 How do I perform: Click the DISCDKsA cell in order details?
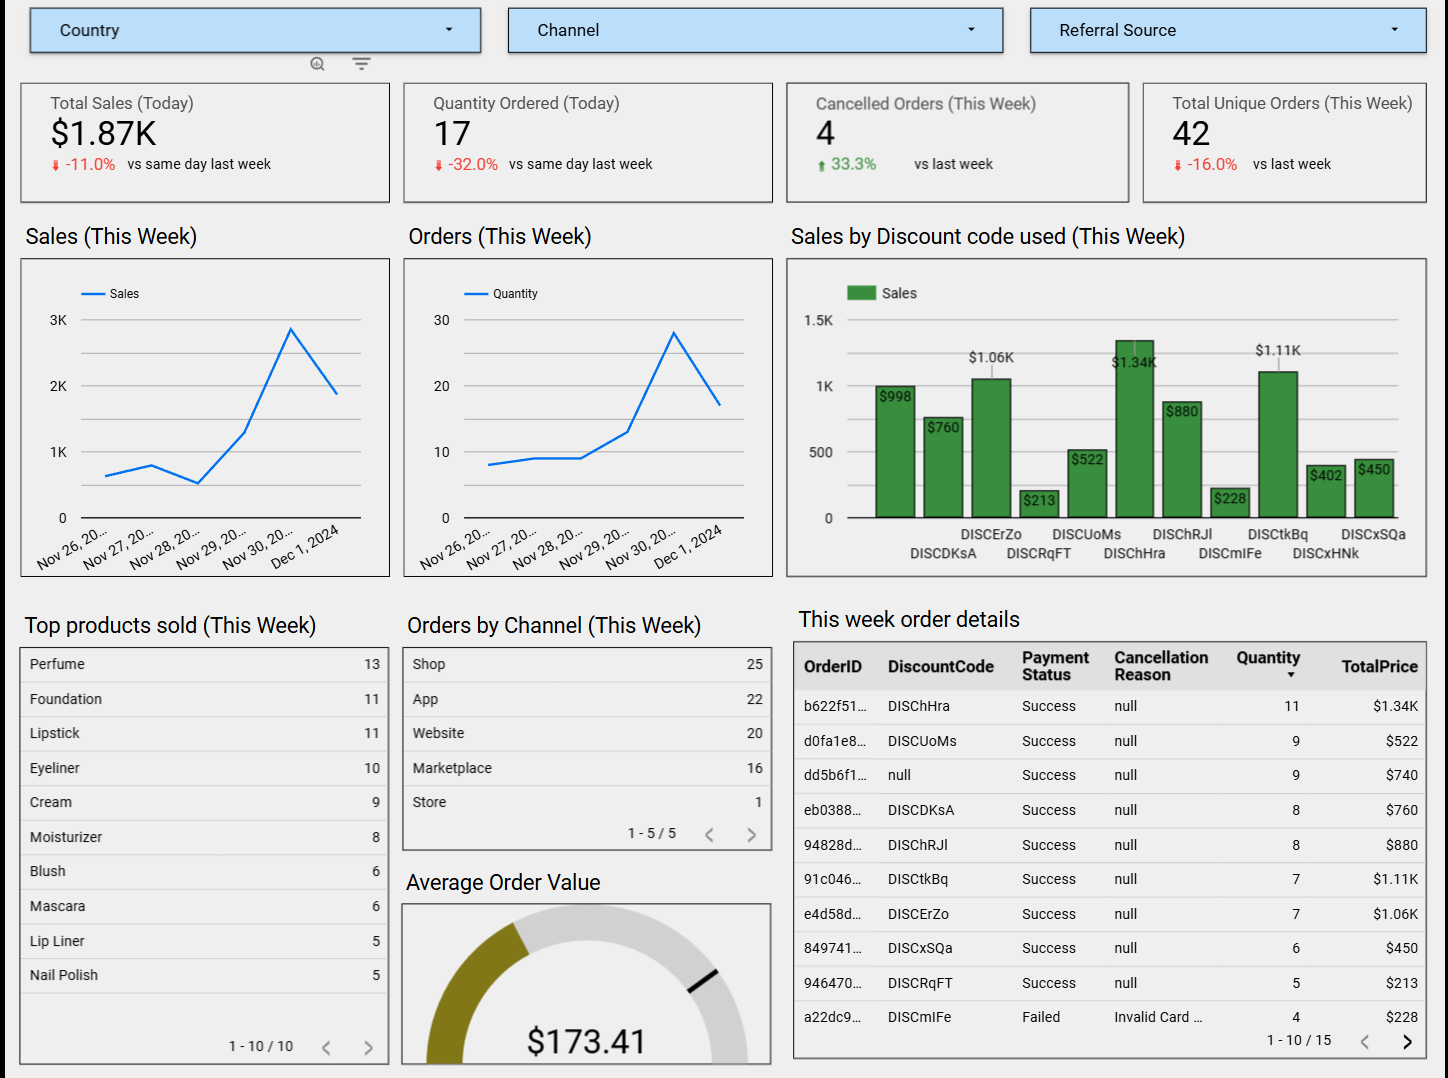tap(921, 810)
